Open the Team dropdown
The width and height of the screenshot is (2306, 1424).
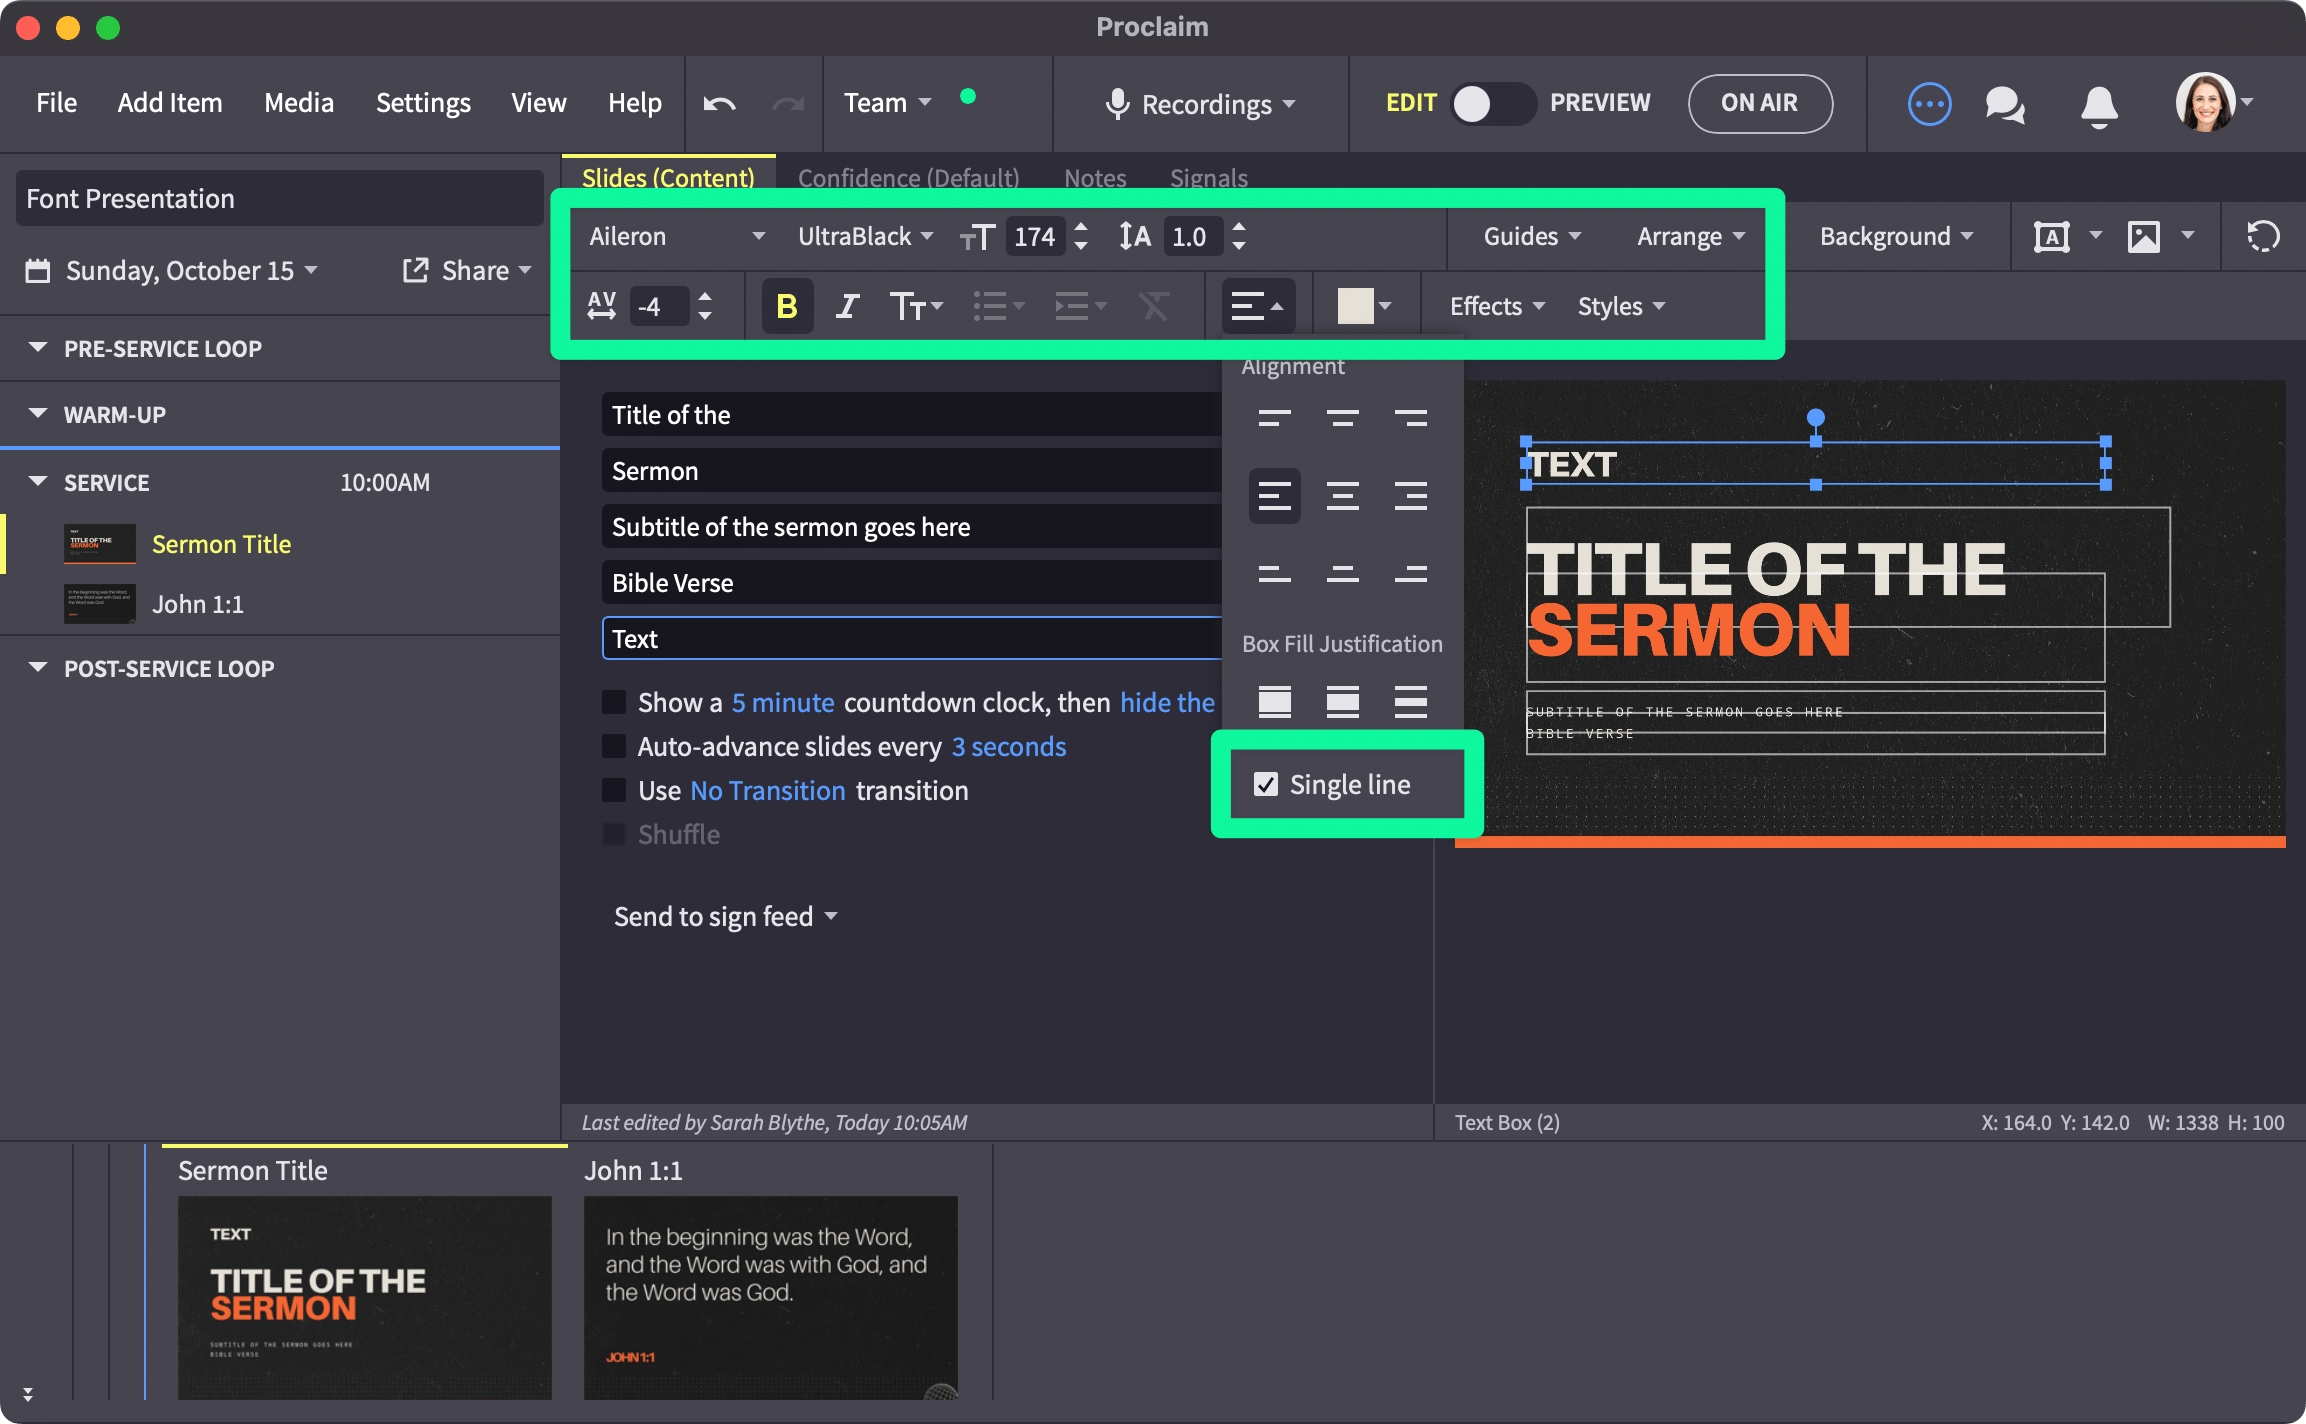tap(887, 103)
